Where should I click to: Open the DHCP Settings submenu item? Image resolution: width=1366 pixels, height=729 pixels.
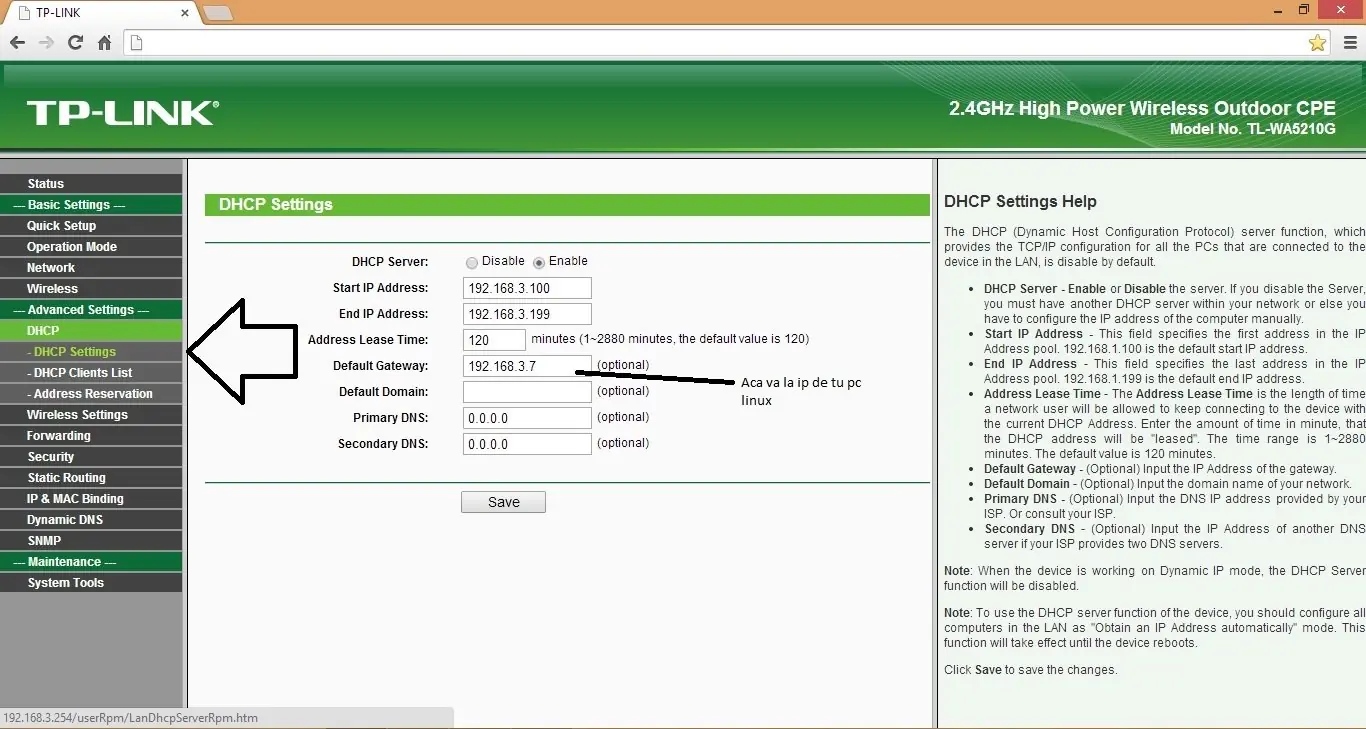[91, 352]
